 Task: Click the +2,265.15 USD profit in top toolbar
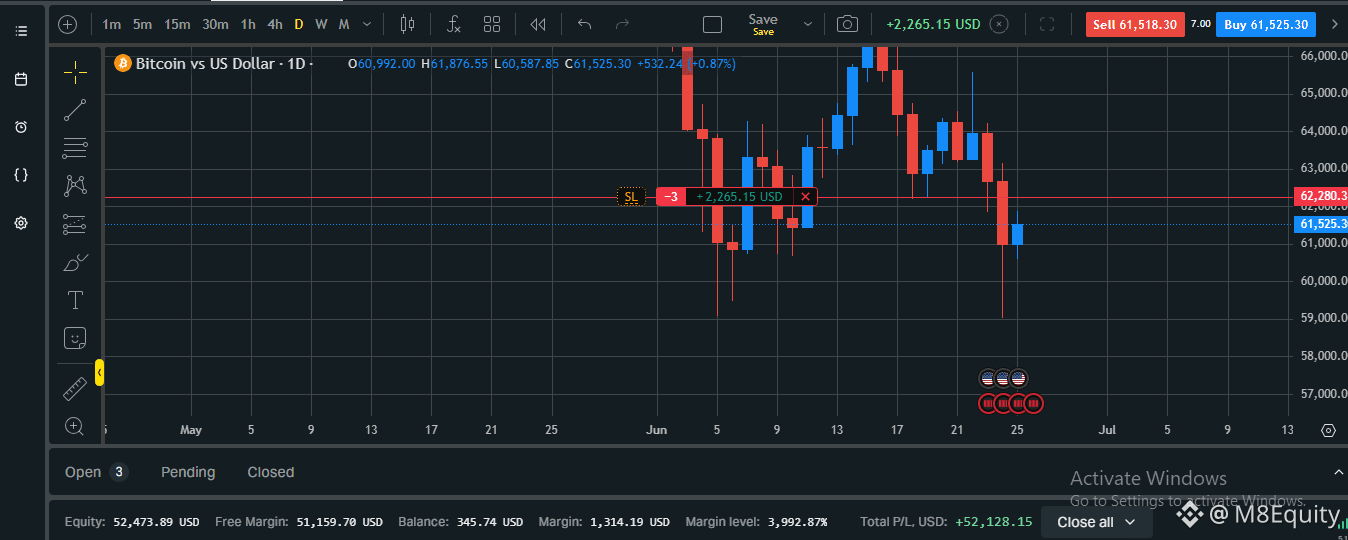(x=933, y=24)
